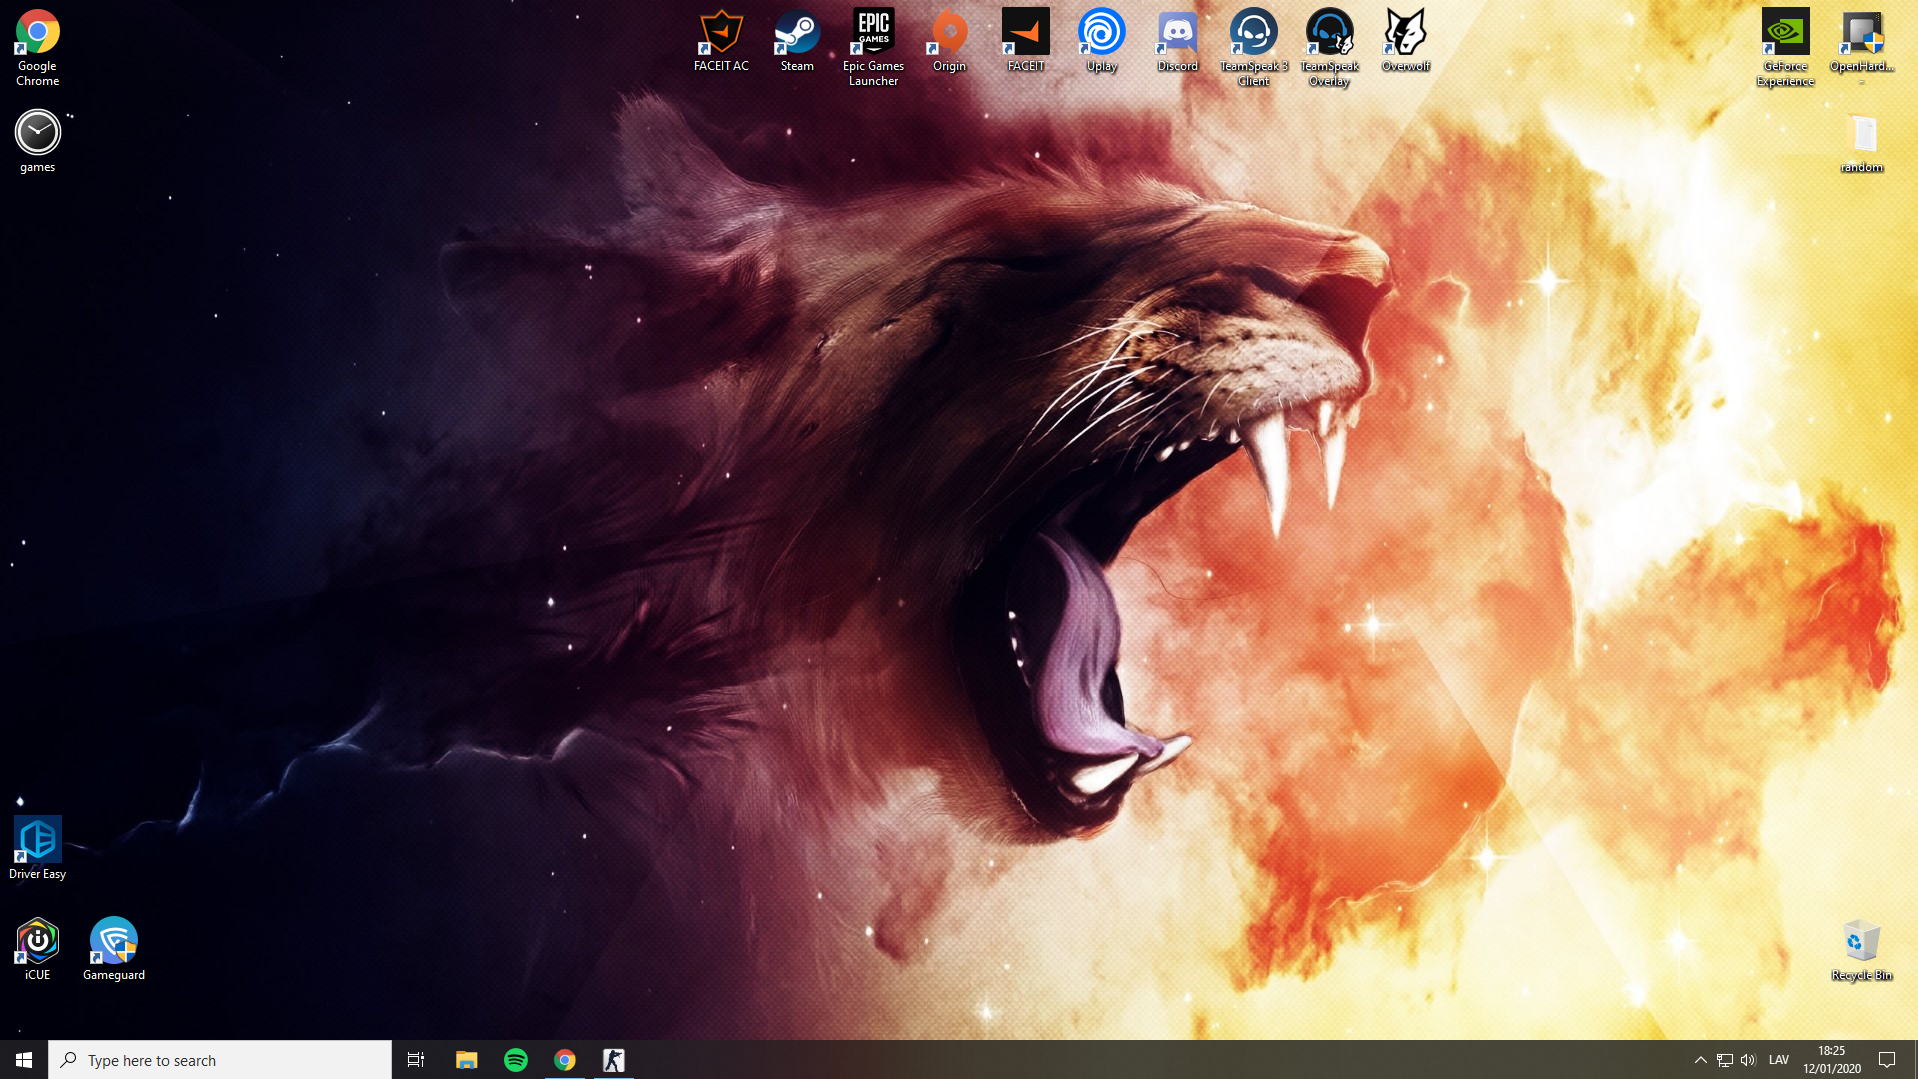The height and width of the screenshot is (1079, 1918).
Task: Open Epic Games Launcher shortcut
Action: point(873,47)
